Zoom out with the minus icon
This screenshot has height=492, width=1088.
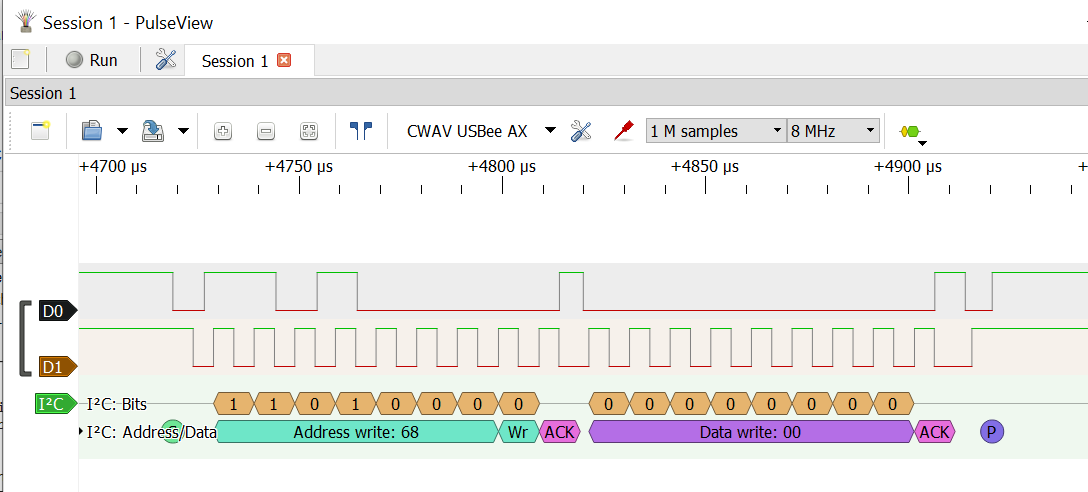point(266,131)
